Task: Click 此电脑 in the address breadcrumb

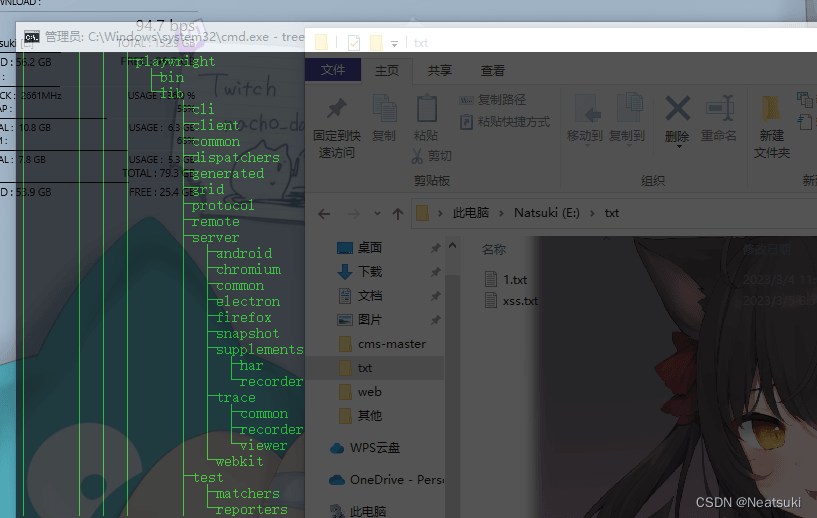Action: click(471, 213)
